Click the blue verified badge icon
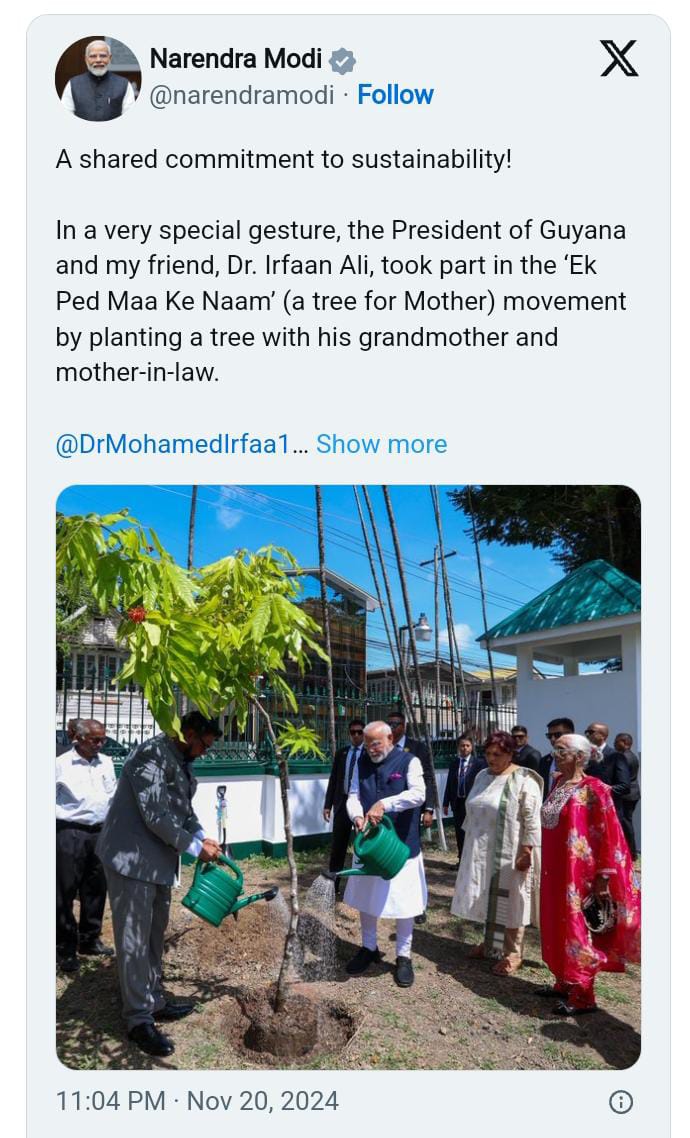The width and height of the screenshot is (690, 1138). point(343,60)
